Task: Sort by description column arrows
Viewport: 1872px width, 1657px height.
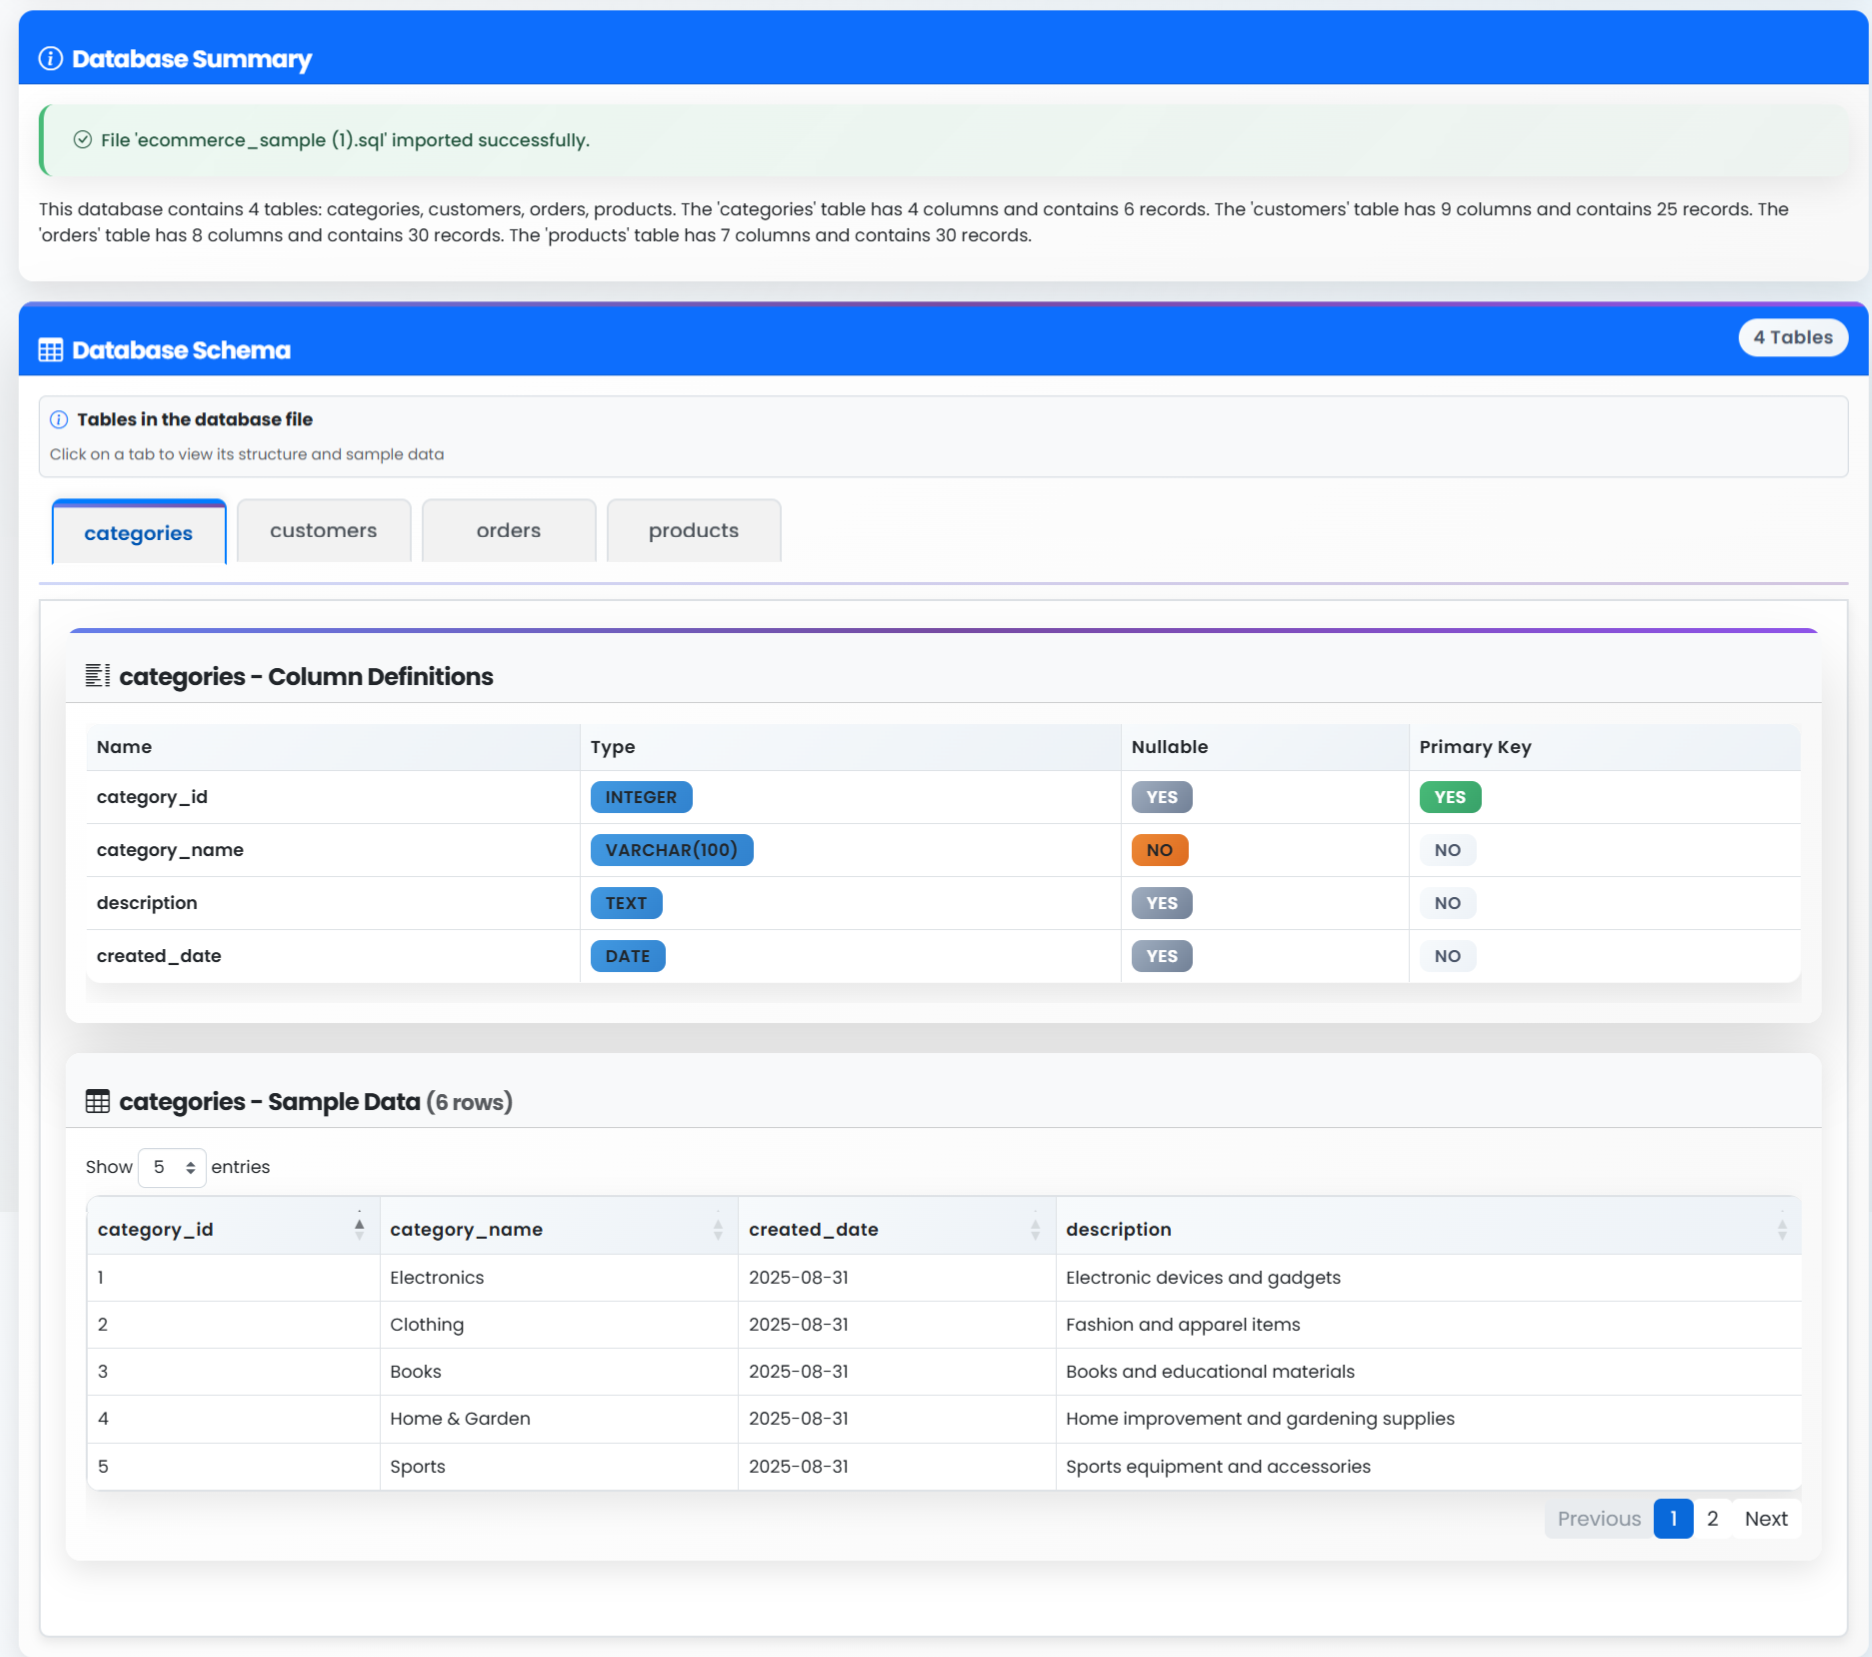Action: pyautogui.click(x=1781, y=1229)
